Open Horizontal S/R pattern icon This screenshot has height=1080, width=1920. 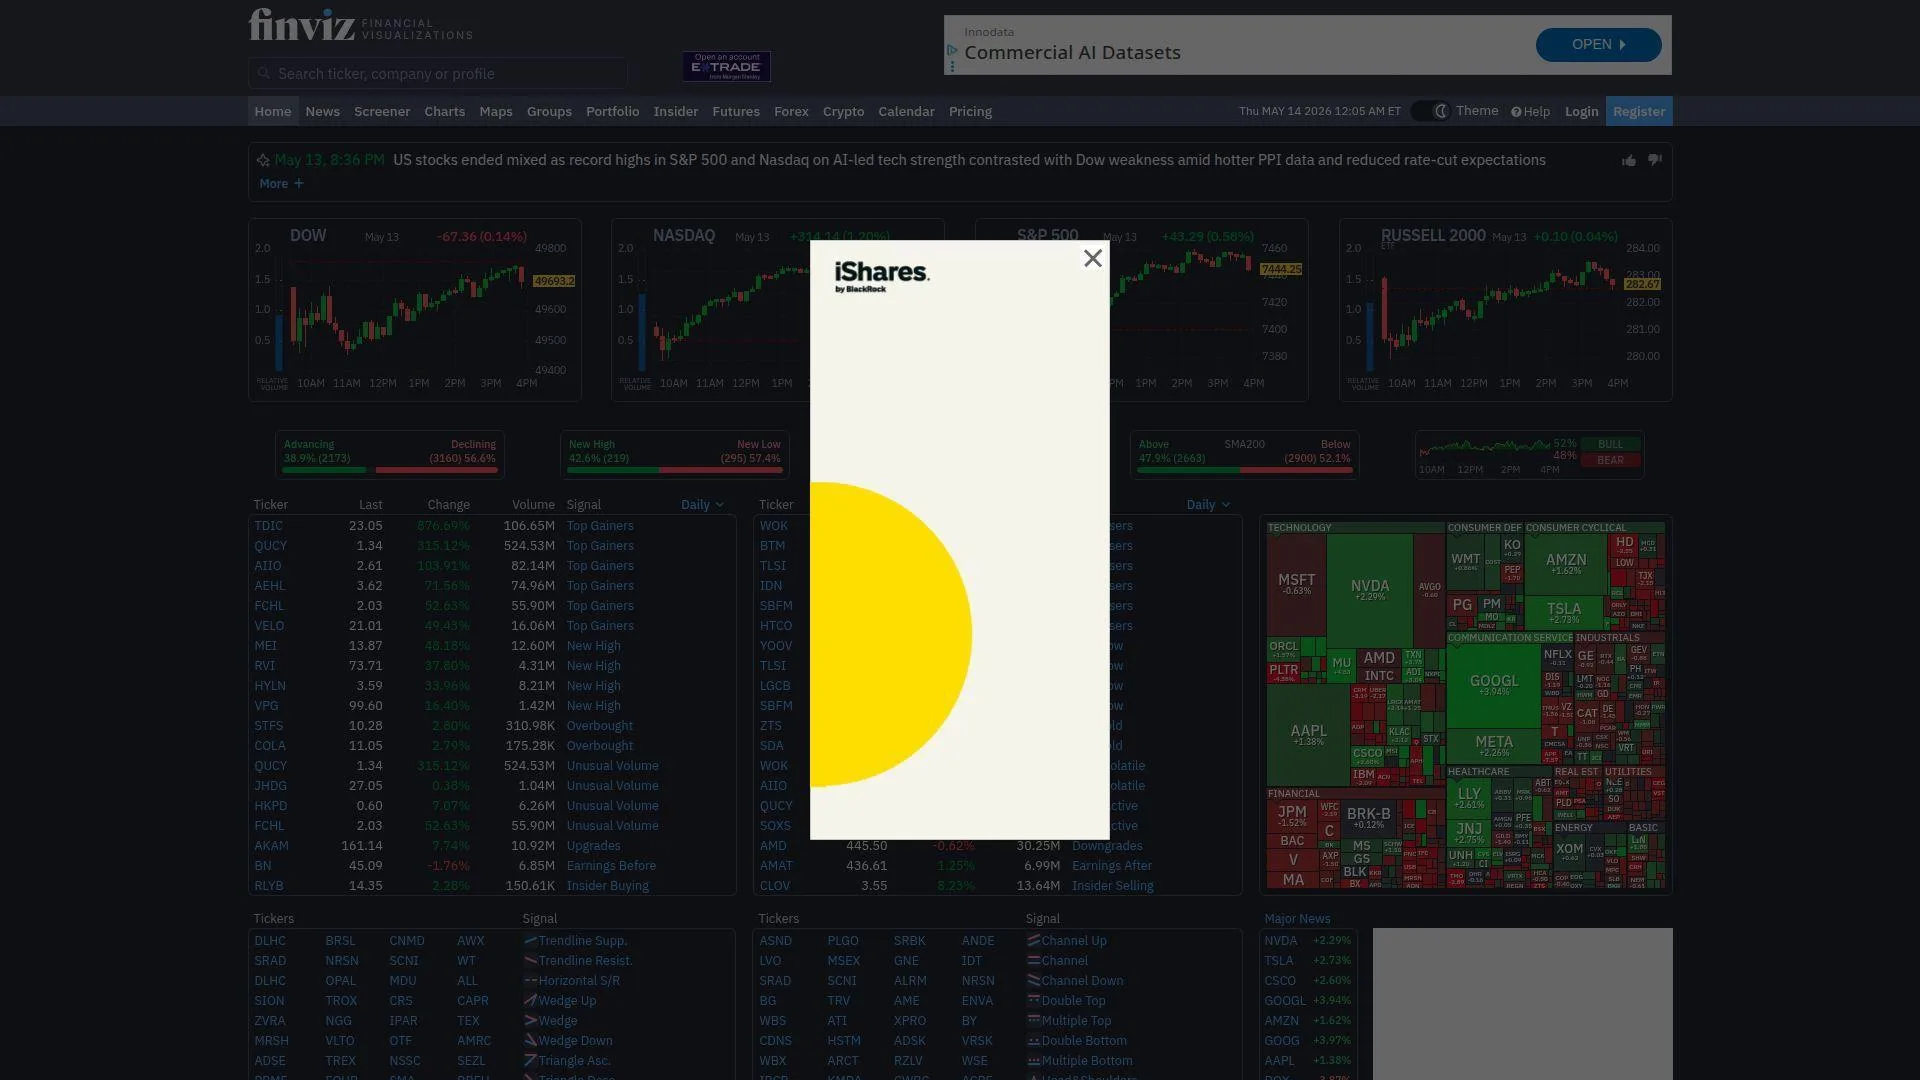(530, 981)
